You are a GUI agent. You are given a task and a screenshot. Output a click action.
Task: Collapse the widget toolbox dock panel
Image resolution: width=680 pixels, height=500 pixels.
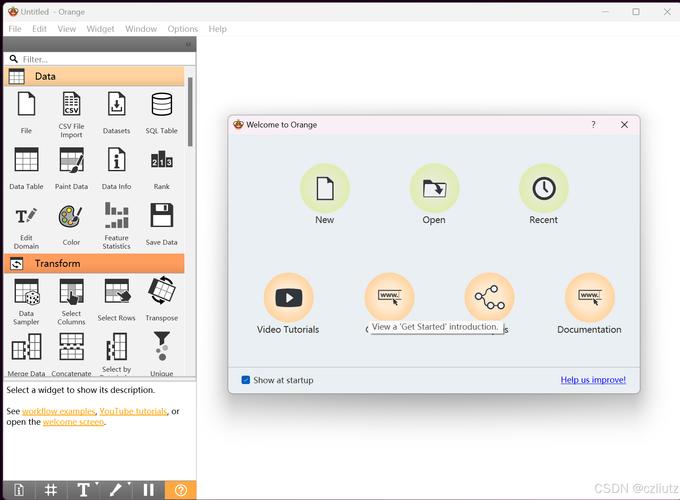click(189, 44)
